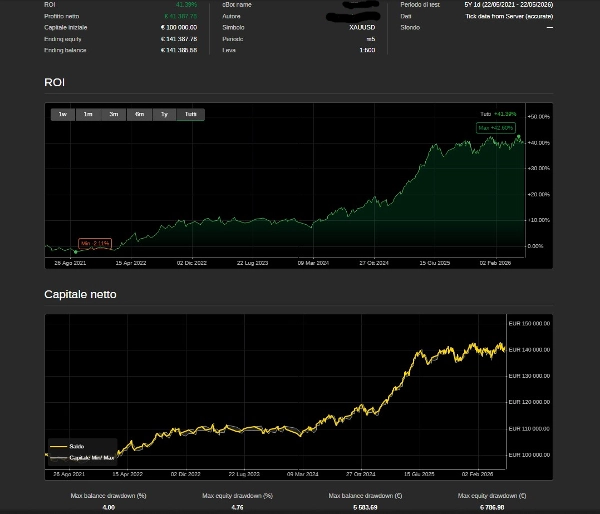600x514 pixels.
Task: Select the 1m range on ROI chart
Action: click(x=88, y=114)
